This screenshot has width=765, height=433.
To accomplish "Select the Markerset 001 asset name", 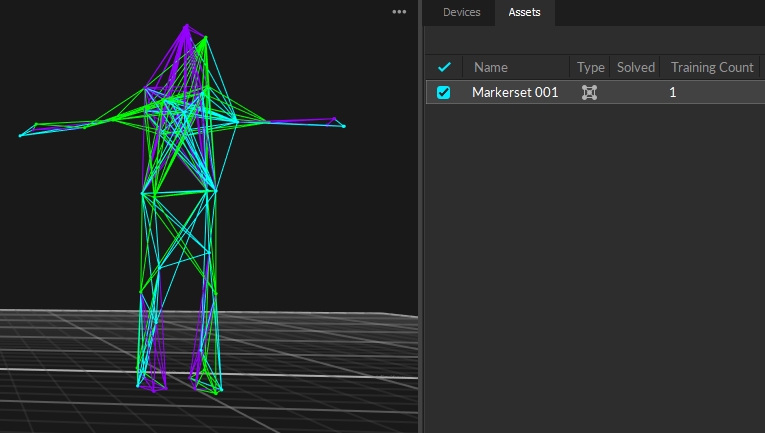I will [515, 92].
